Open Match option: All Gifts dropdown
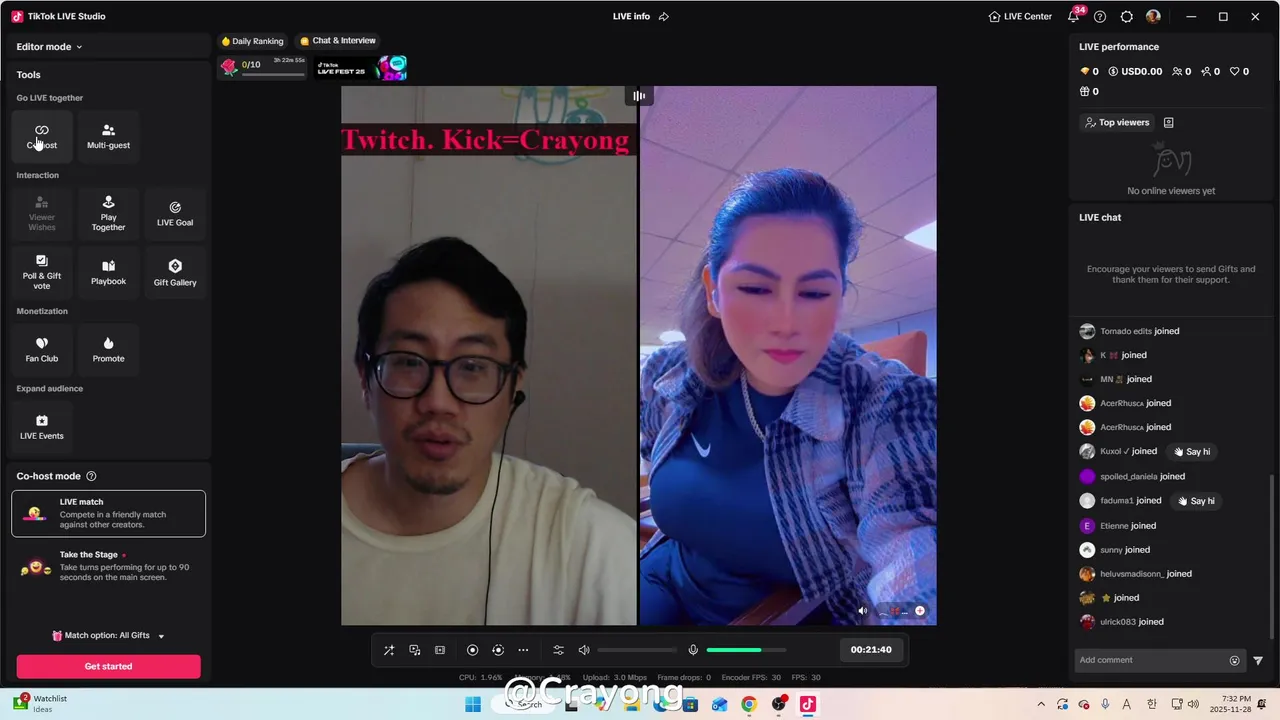The height and width of the screenshot is (720, 1280). pyautogui.click(x=108, y=636)
